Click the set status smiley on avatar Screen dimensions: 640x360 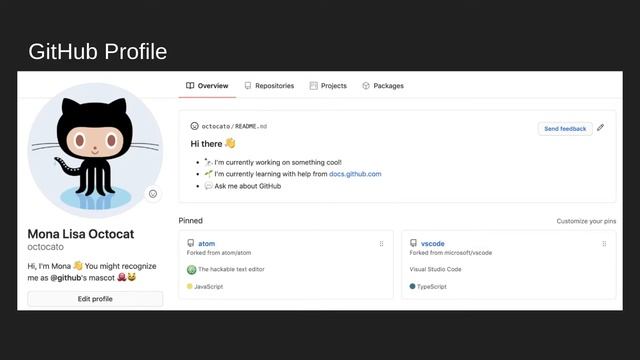[153, 194]
